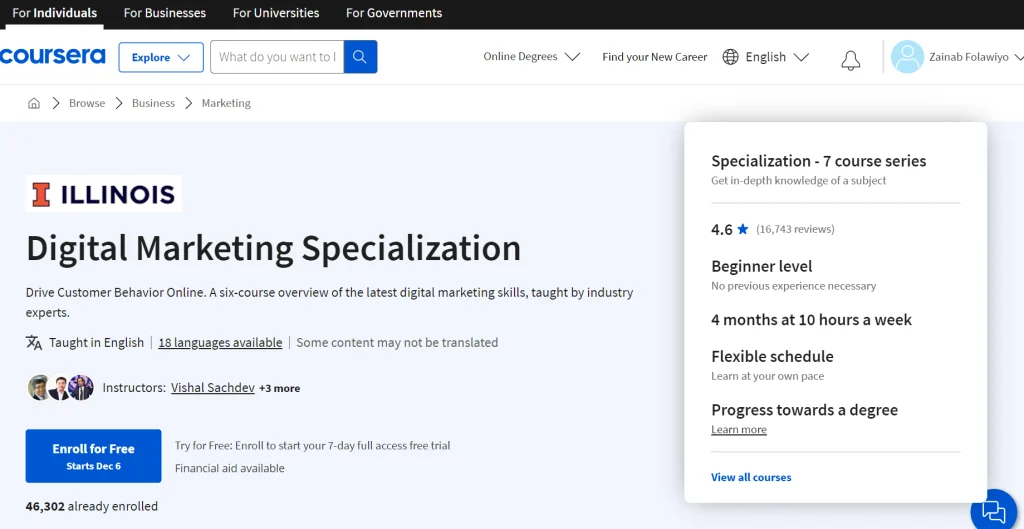Switch to For Universities tab

(276, 13)
